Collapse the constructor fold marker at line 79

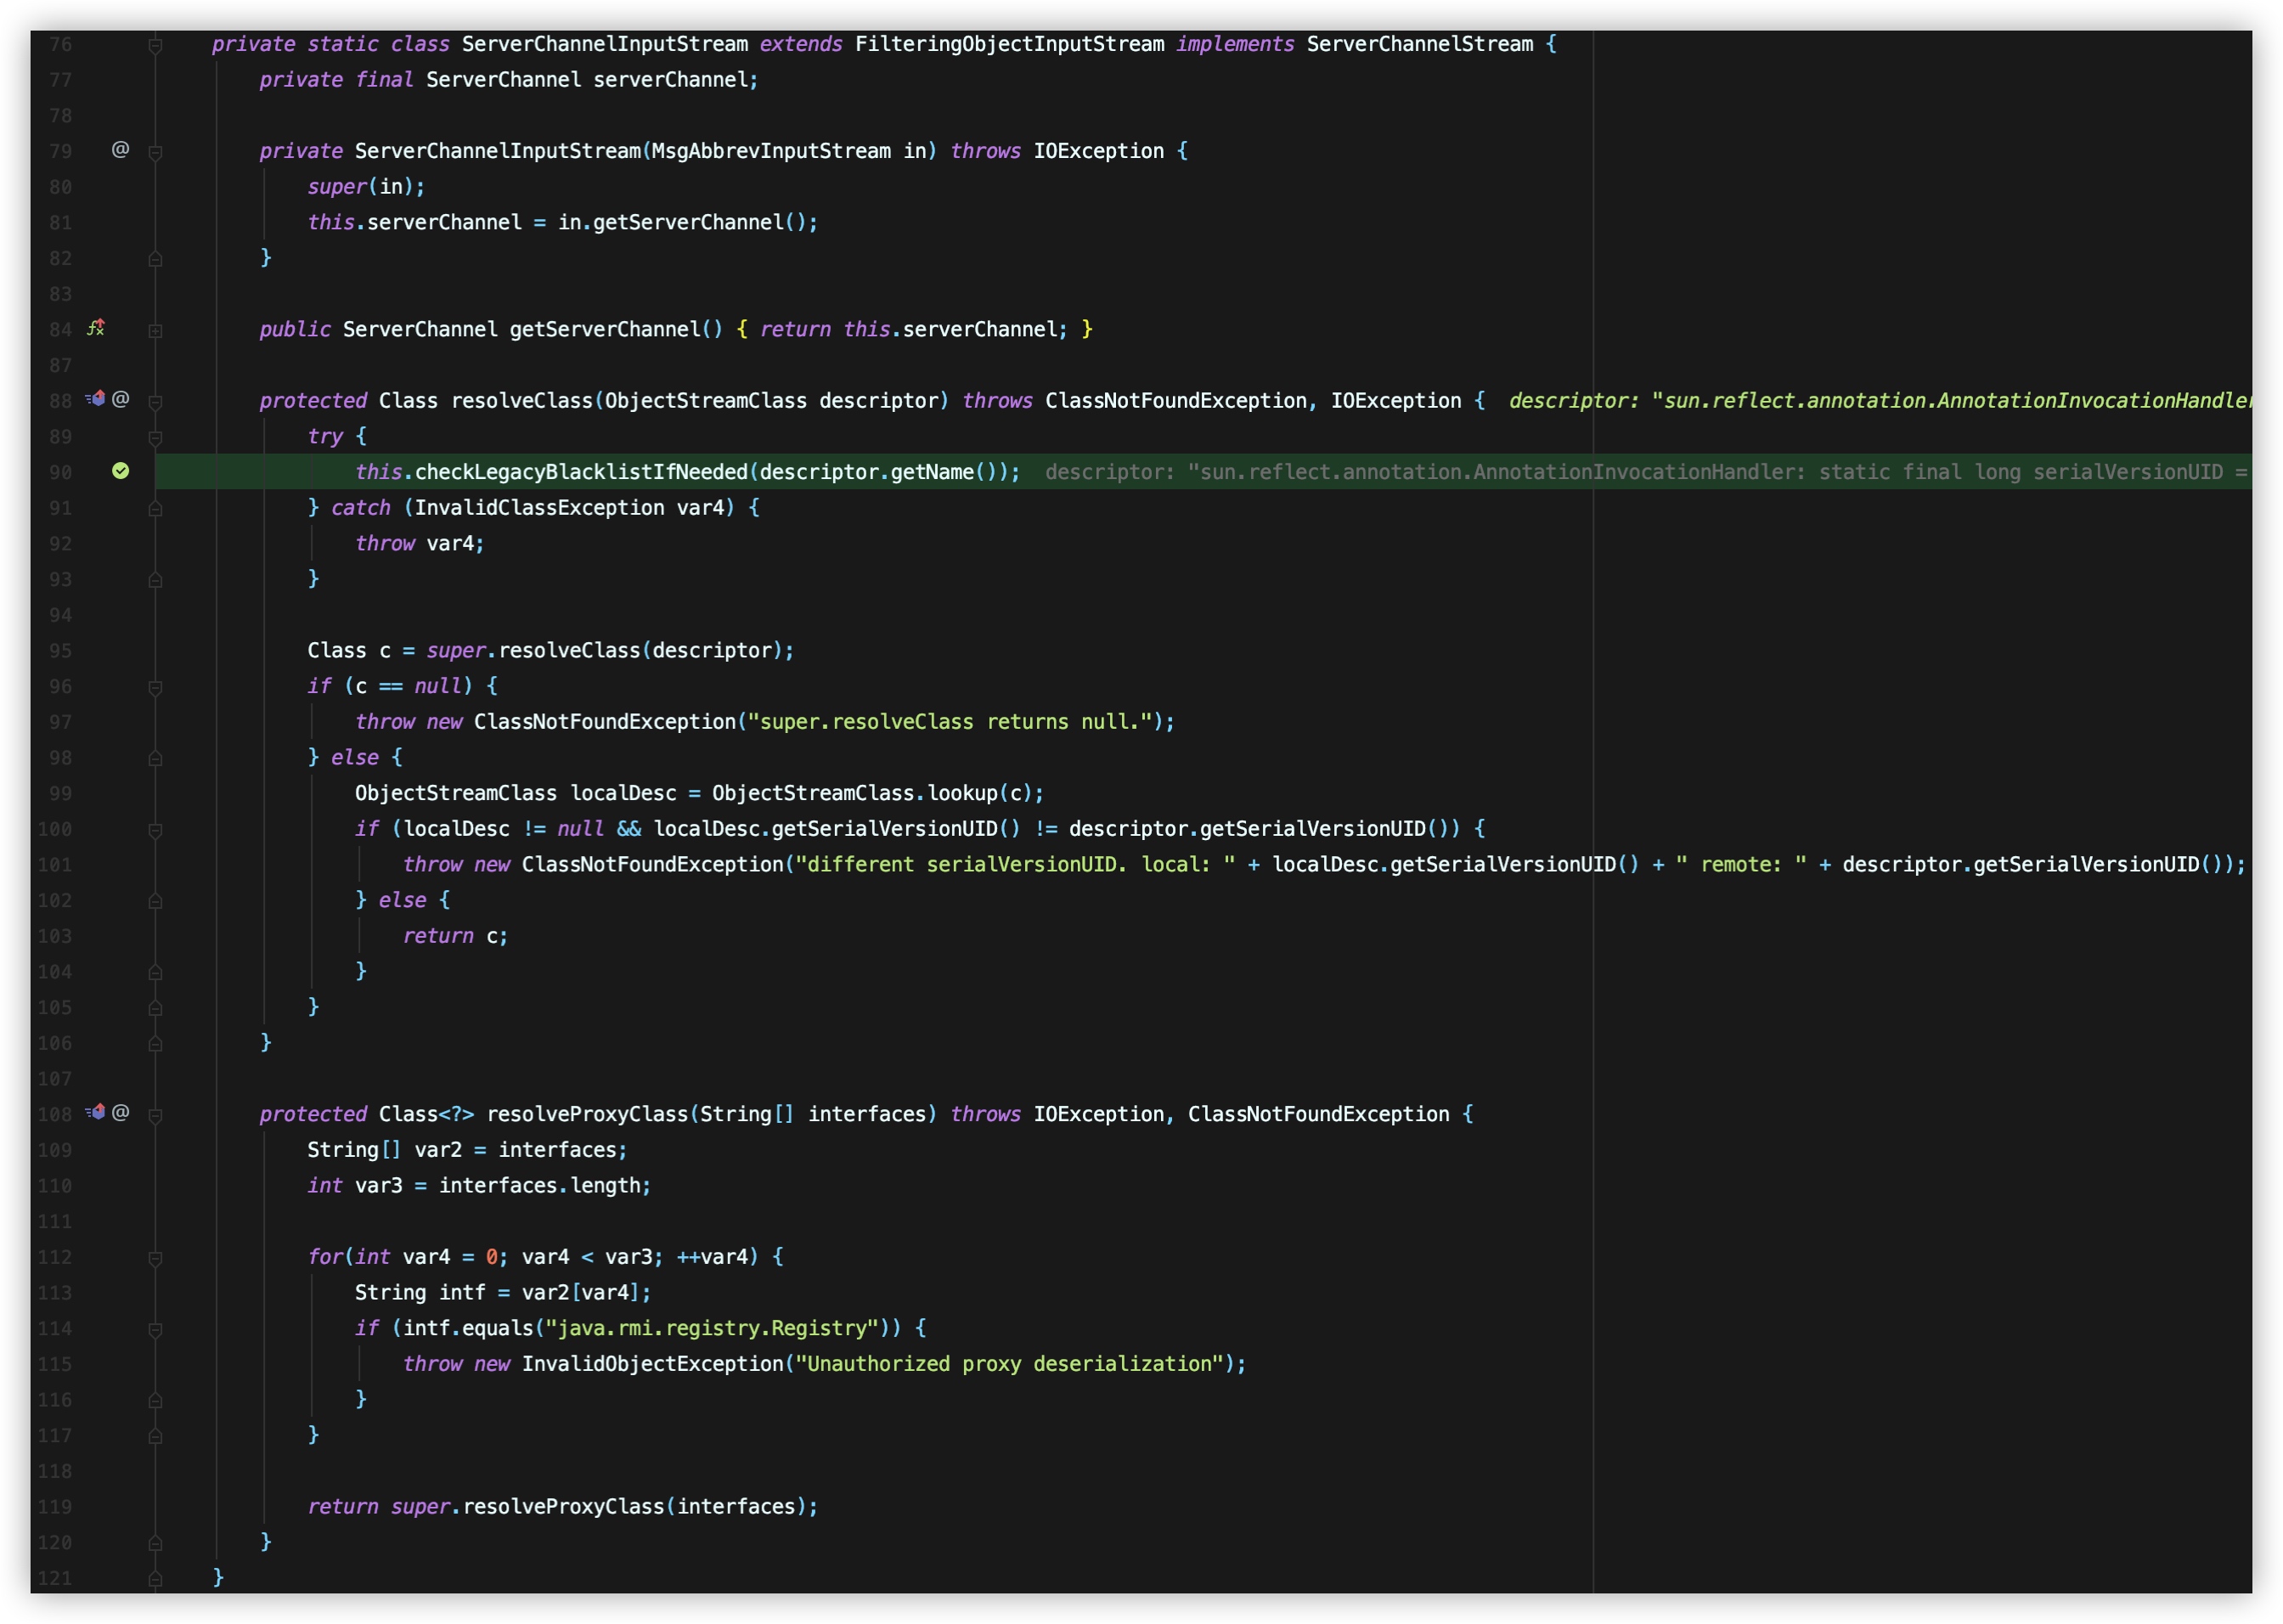coord(155,152)
